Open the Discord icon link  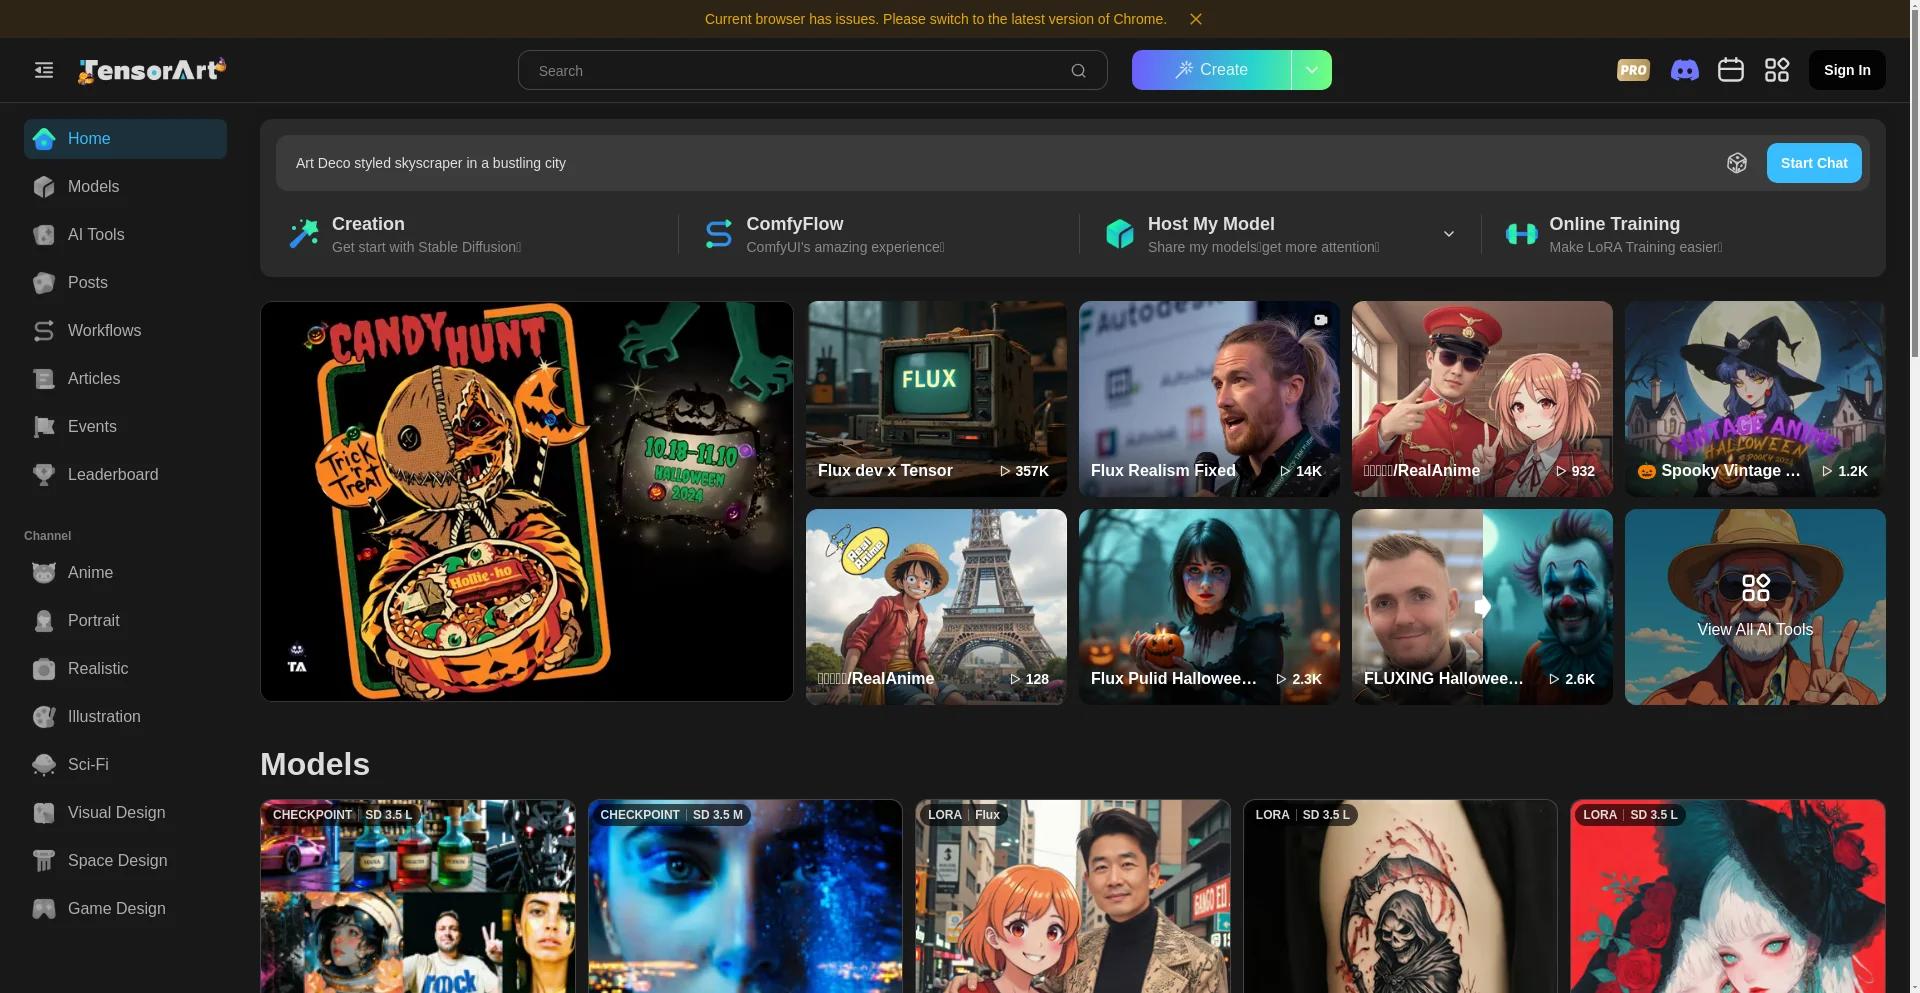1685,70
